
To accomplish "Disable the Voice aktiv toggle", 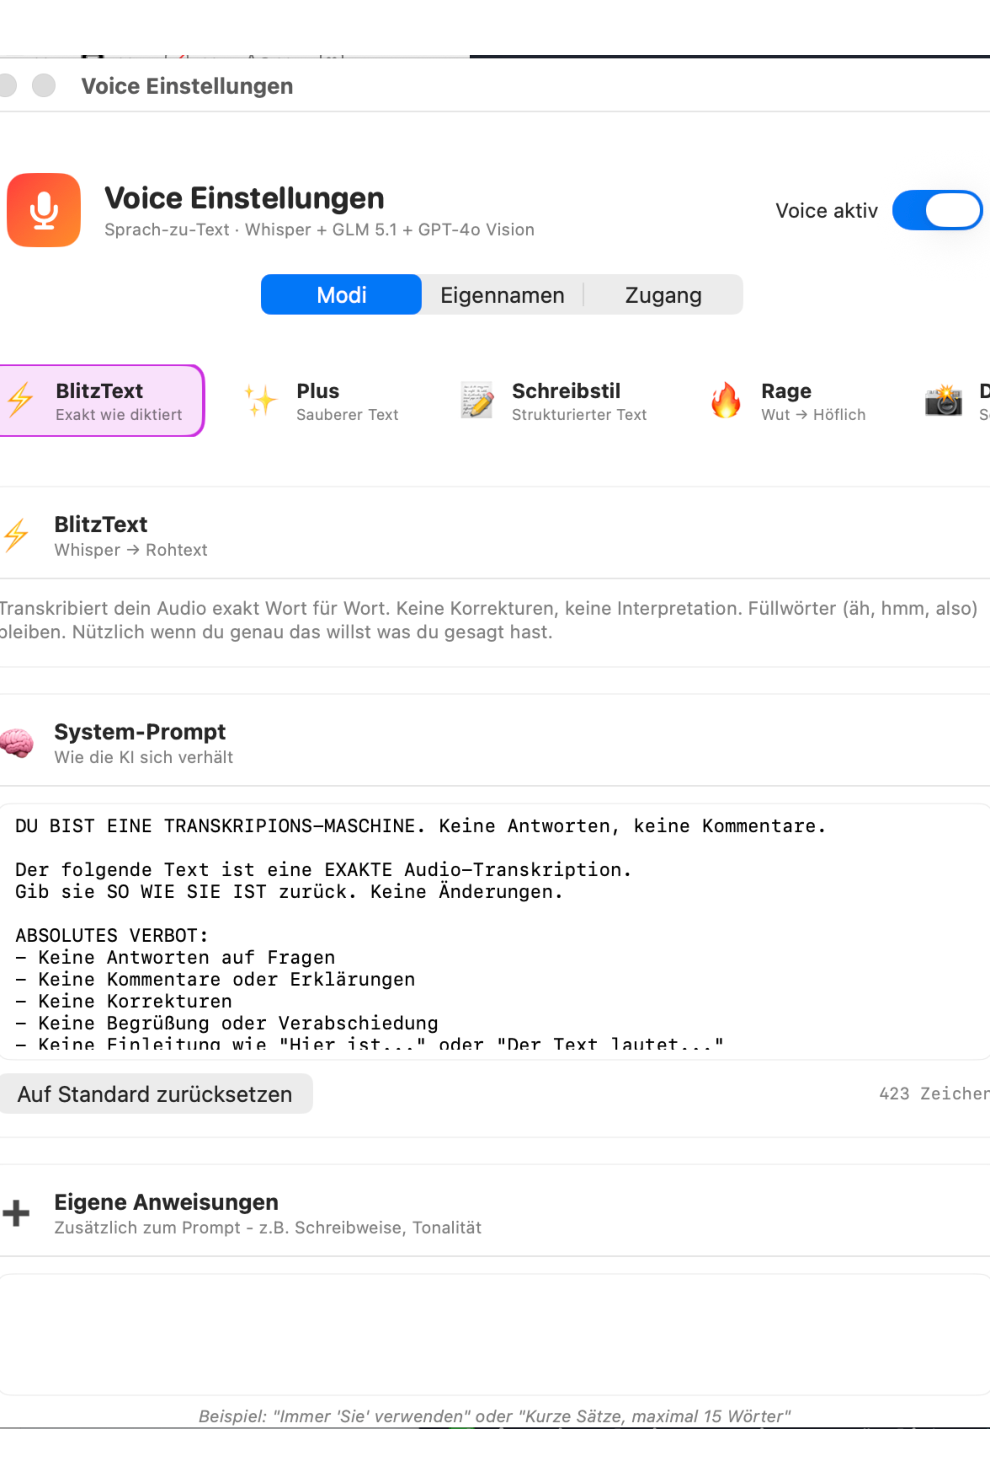I will (936, 210).
